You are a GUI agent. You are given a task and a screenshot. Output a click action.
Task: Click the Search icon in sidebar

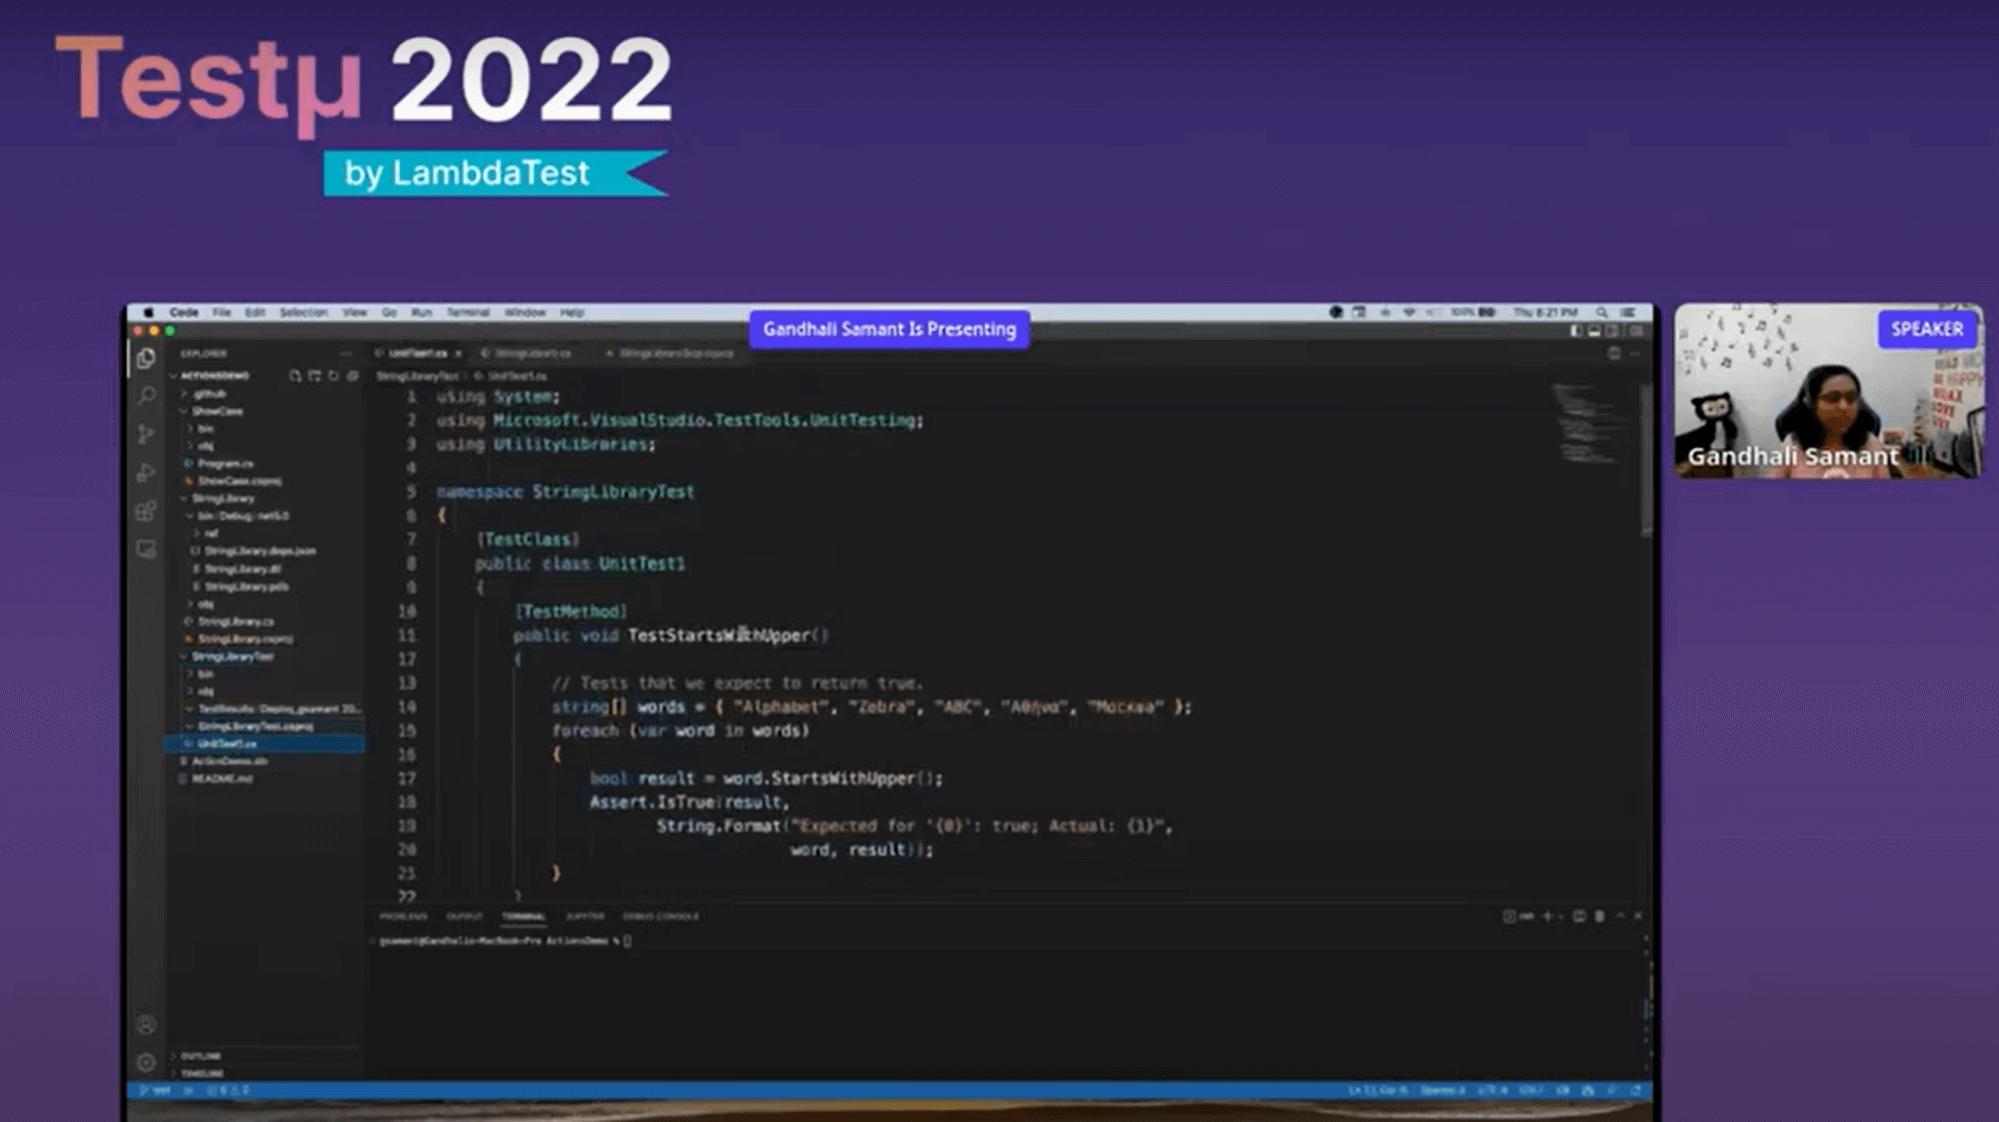[x=147, y=391]
